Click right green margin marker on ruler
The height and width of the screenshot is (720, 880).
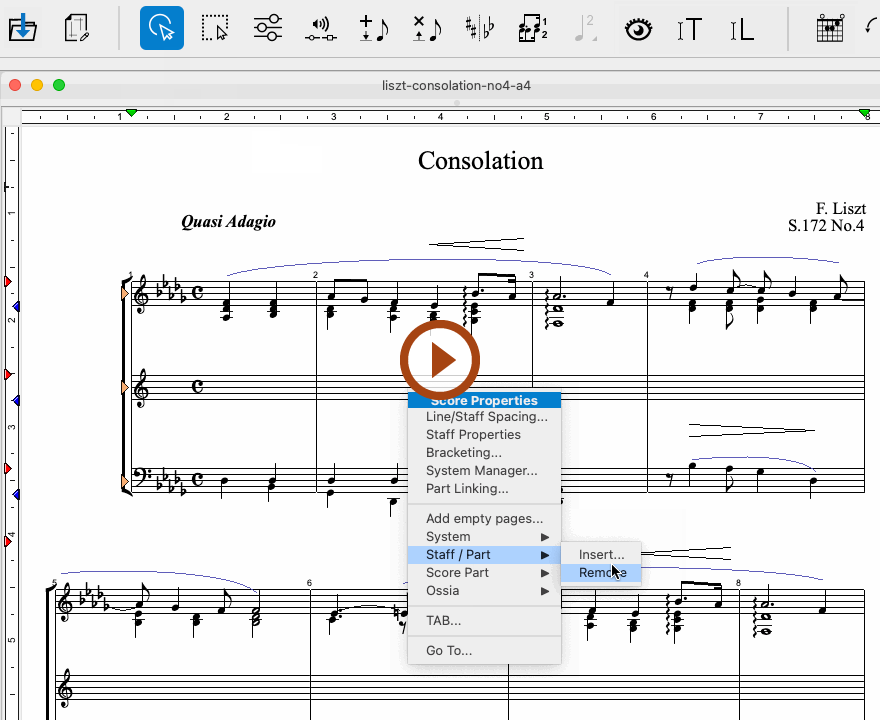tap(864, 113)
